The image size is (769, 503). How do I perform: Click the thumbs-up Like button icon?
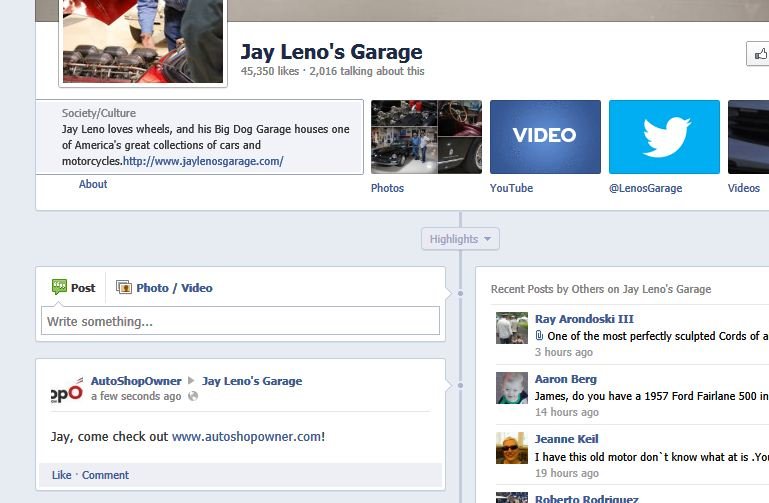click(x=760, y=54)
